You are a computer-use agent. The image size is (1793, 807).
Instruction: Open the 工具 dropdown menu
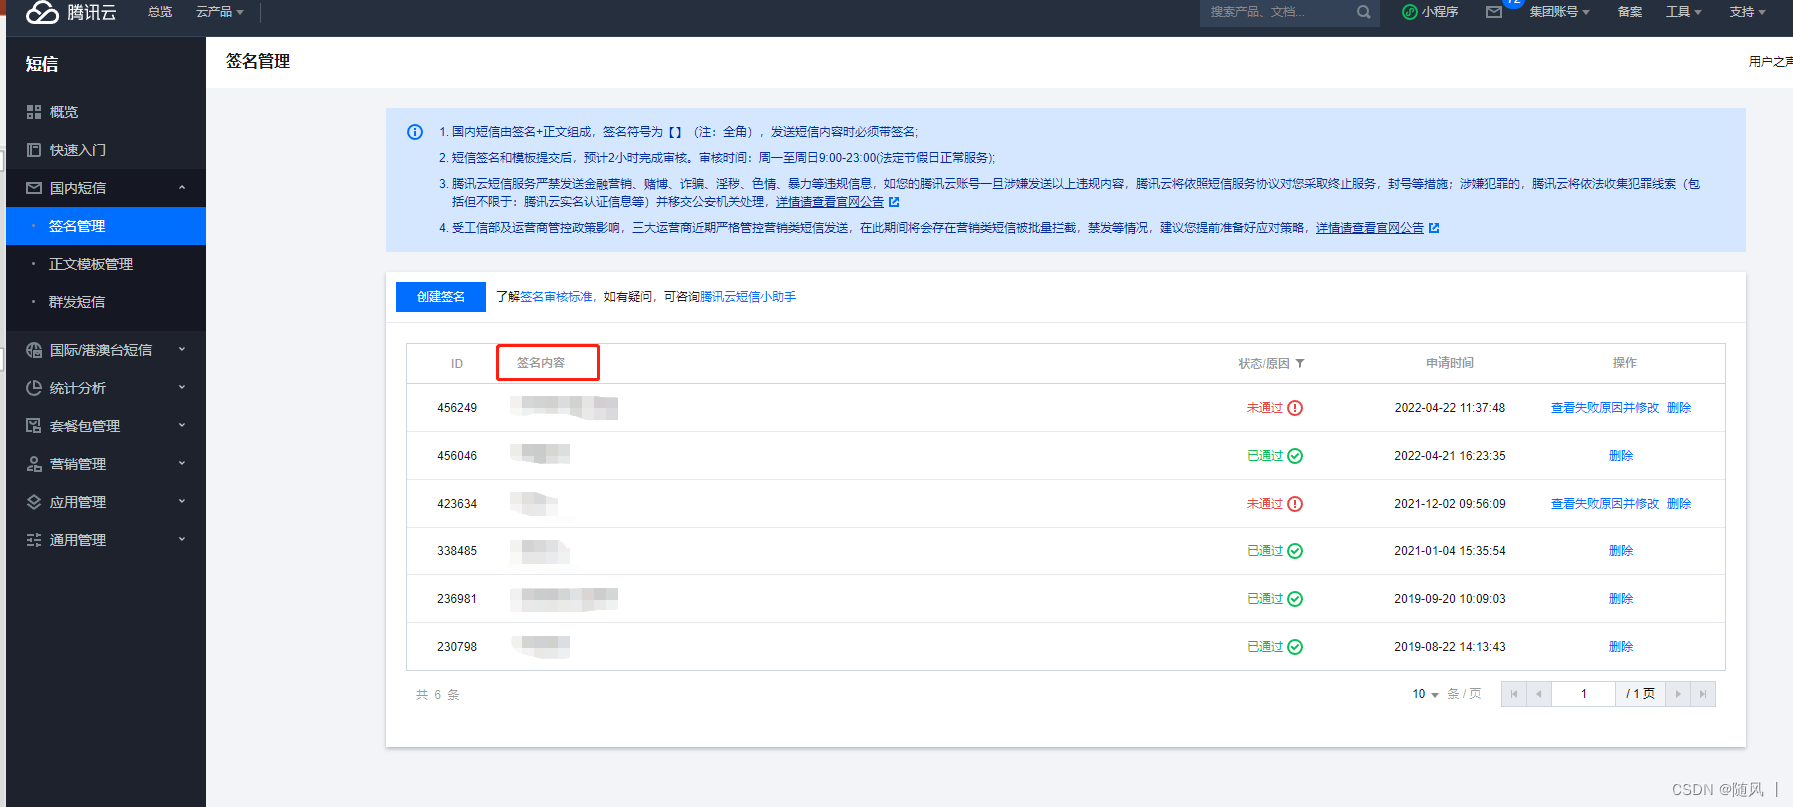[1683, 12]
